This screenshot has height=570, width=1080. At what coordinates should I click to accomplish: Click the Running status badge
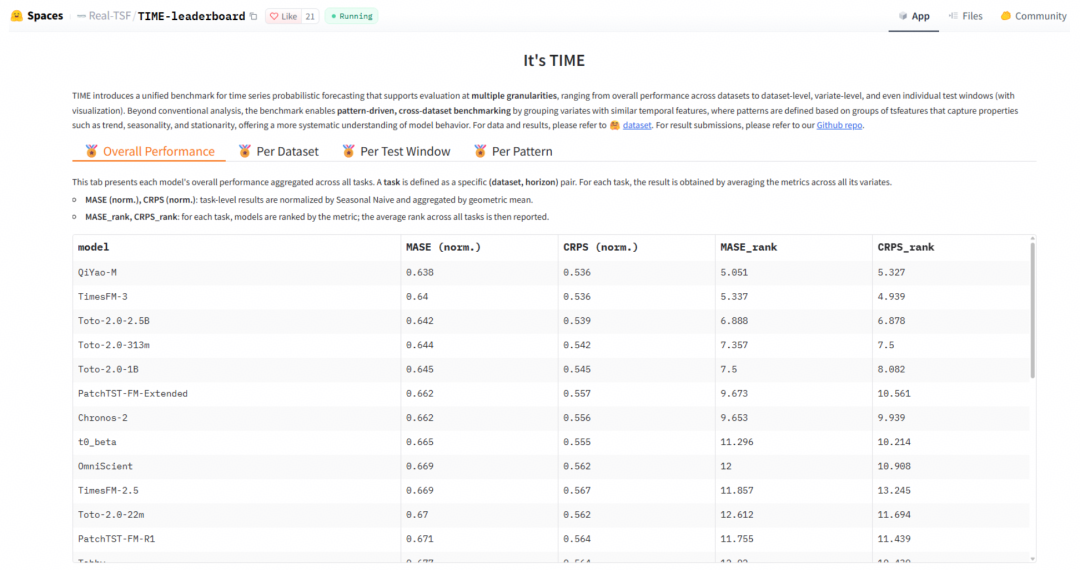click(351, 17)
